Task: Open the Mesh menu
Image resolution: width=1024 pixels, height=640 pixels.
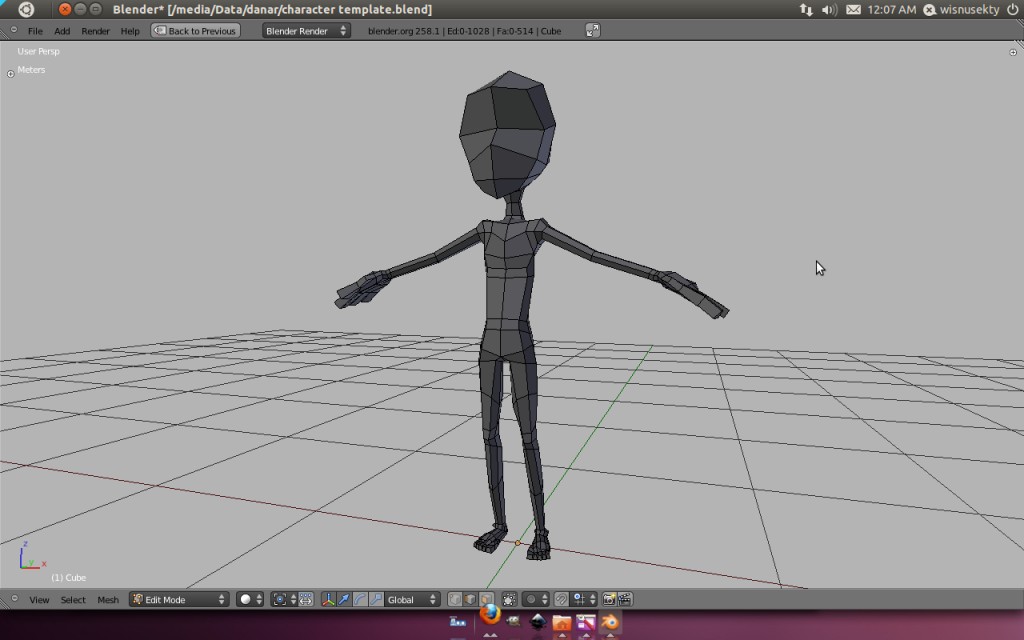Action: (107, 599)
